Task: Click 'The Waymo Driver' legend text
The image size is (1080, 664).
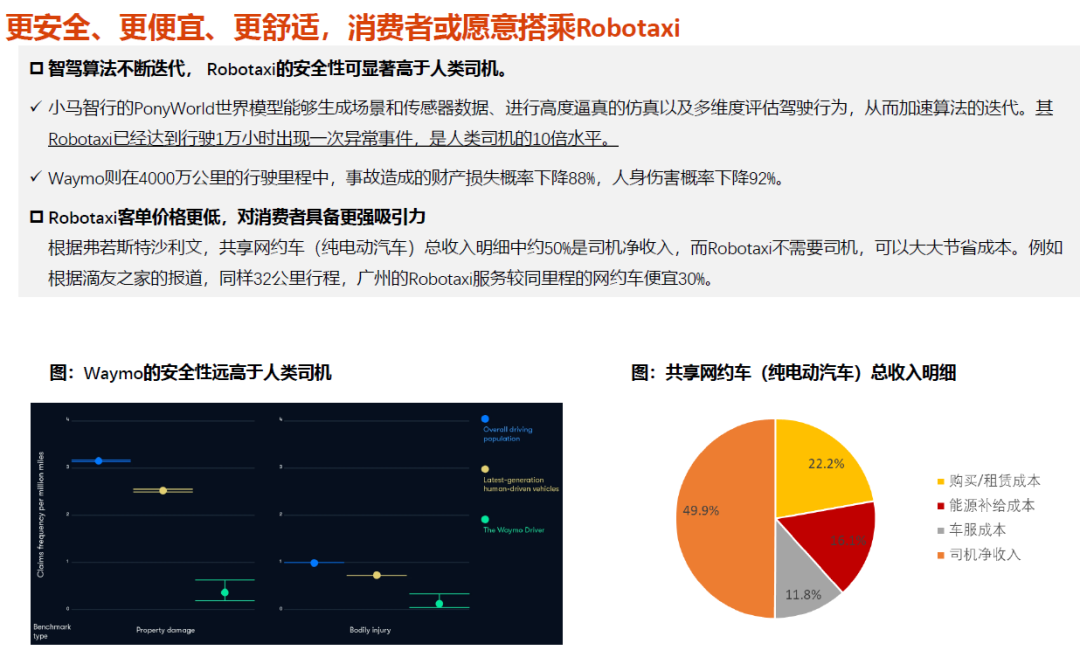Action: point(514,530)
